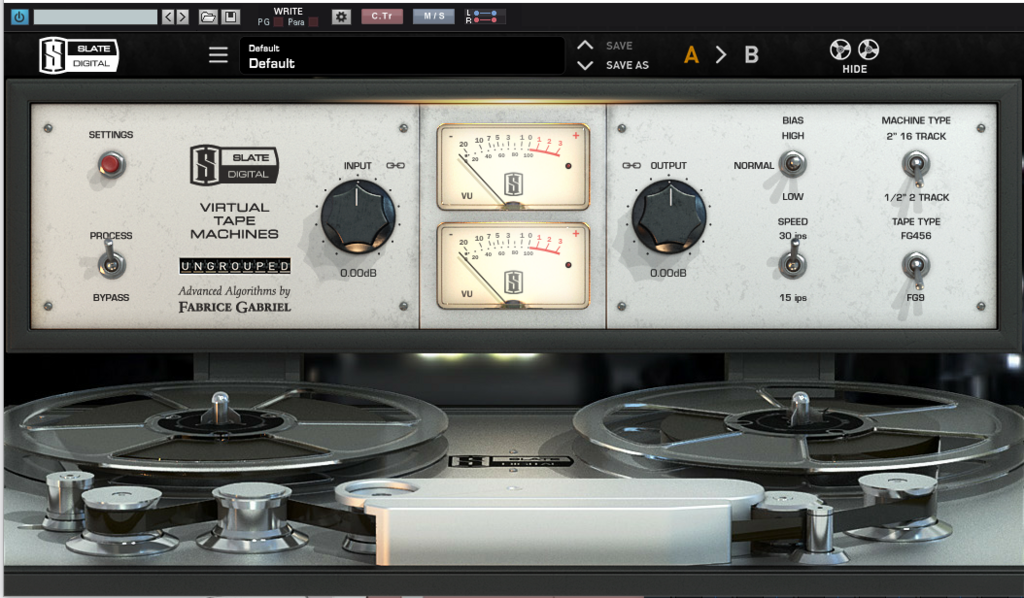Select FG9 tape type label
Screen dimensions: 1024x598
[x=916, y=297]
